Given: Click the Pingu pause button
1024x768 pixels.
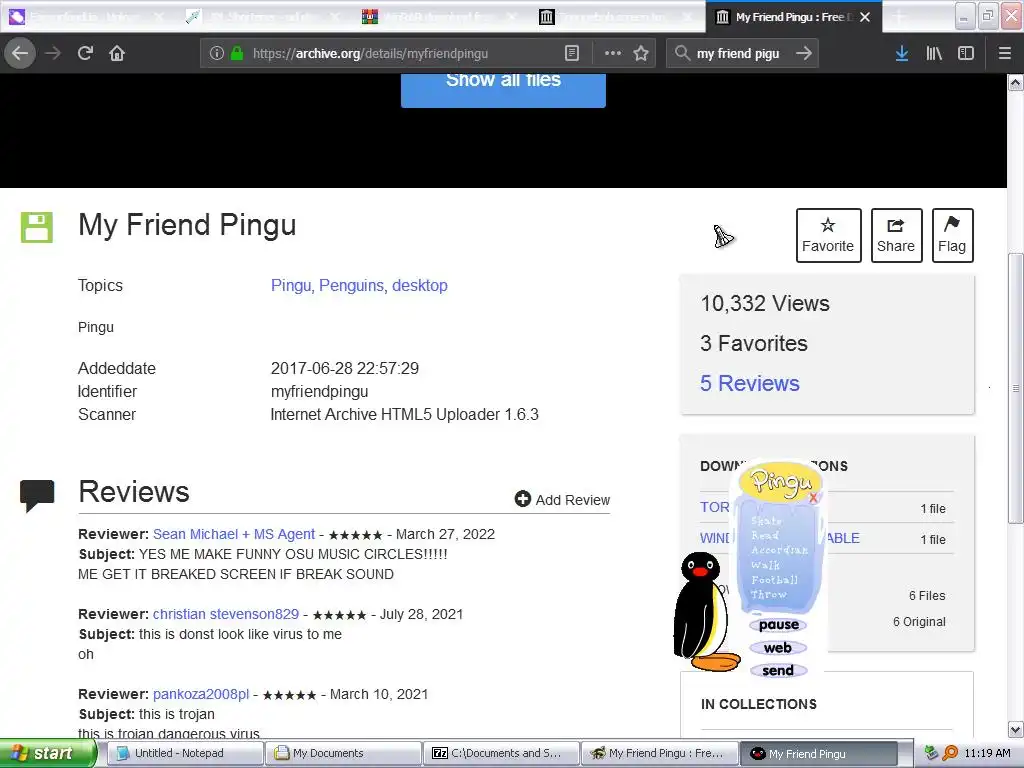Looking at the screenshot, I should (x=778, y=625).
